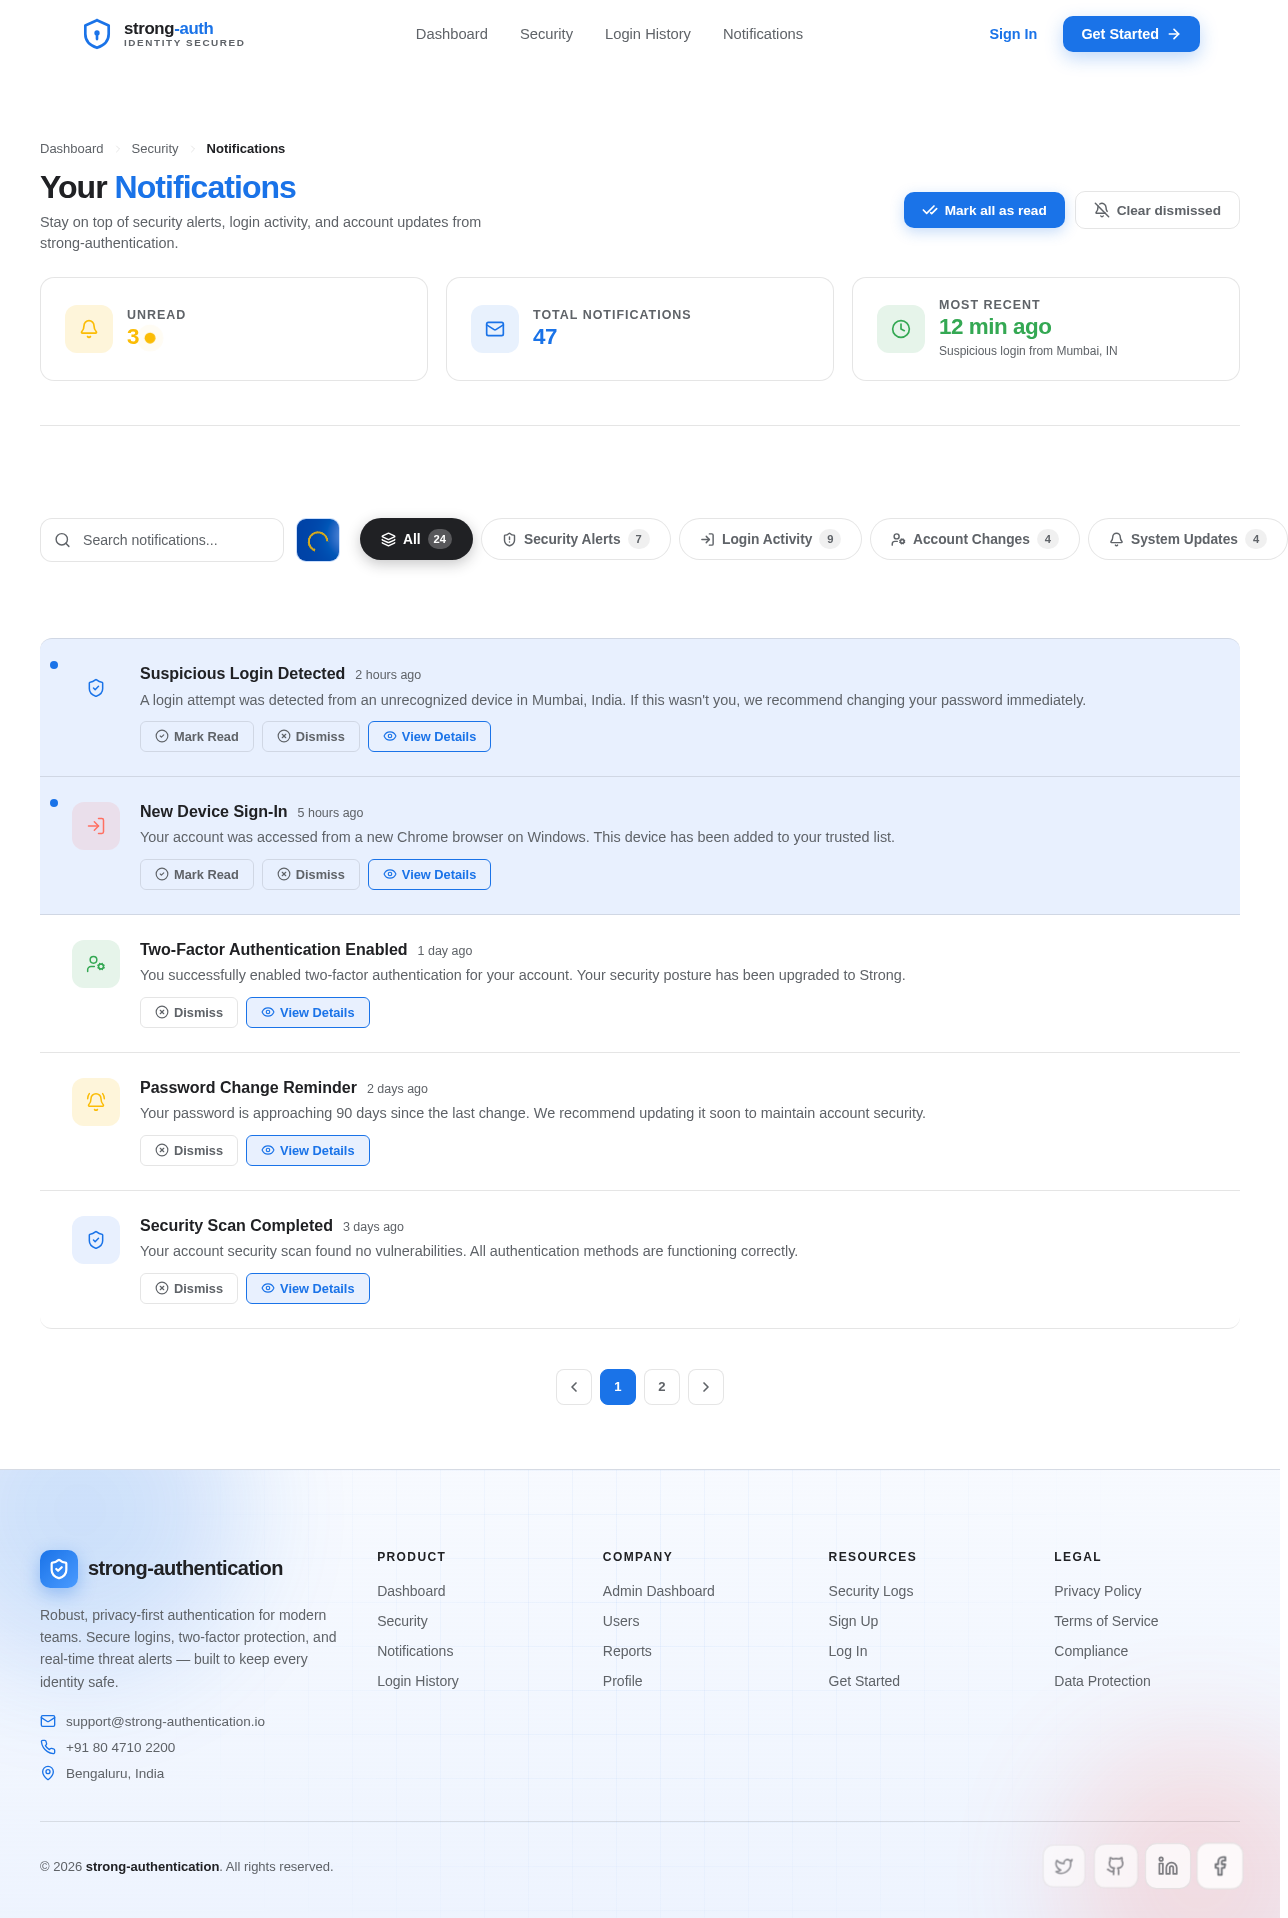Filter by System Updates
This screenshot has width=1288, height=1918.
[1188, 539]
